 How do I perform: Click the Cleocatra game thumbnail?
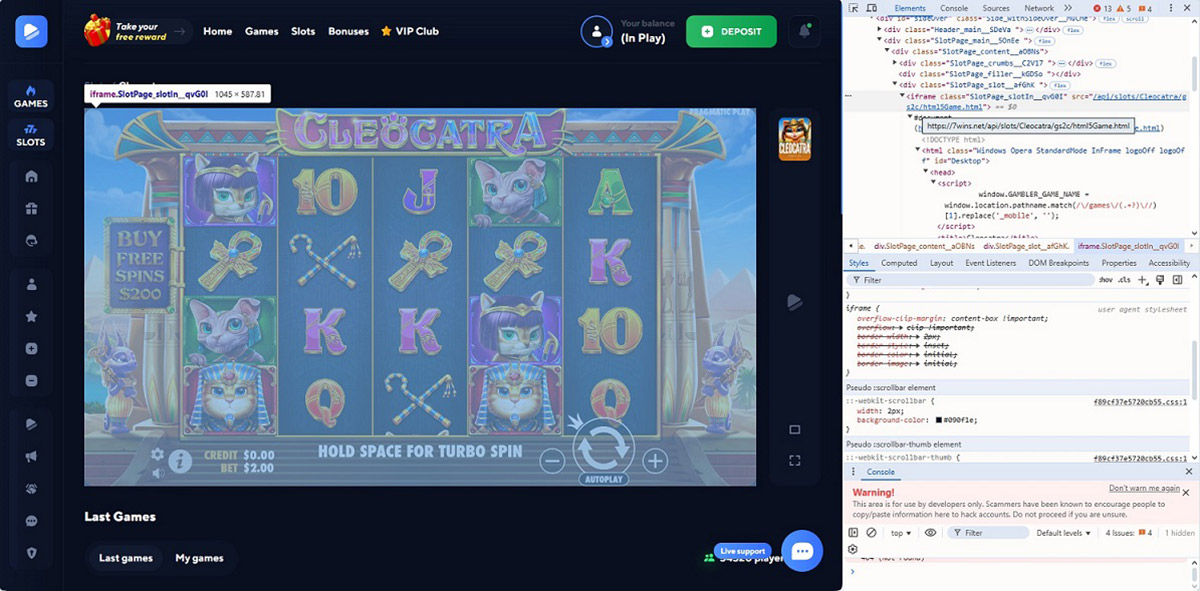(x=795, y=139)
